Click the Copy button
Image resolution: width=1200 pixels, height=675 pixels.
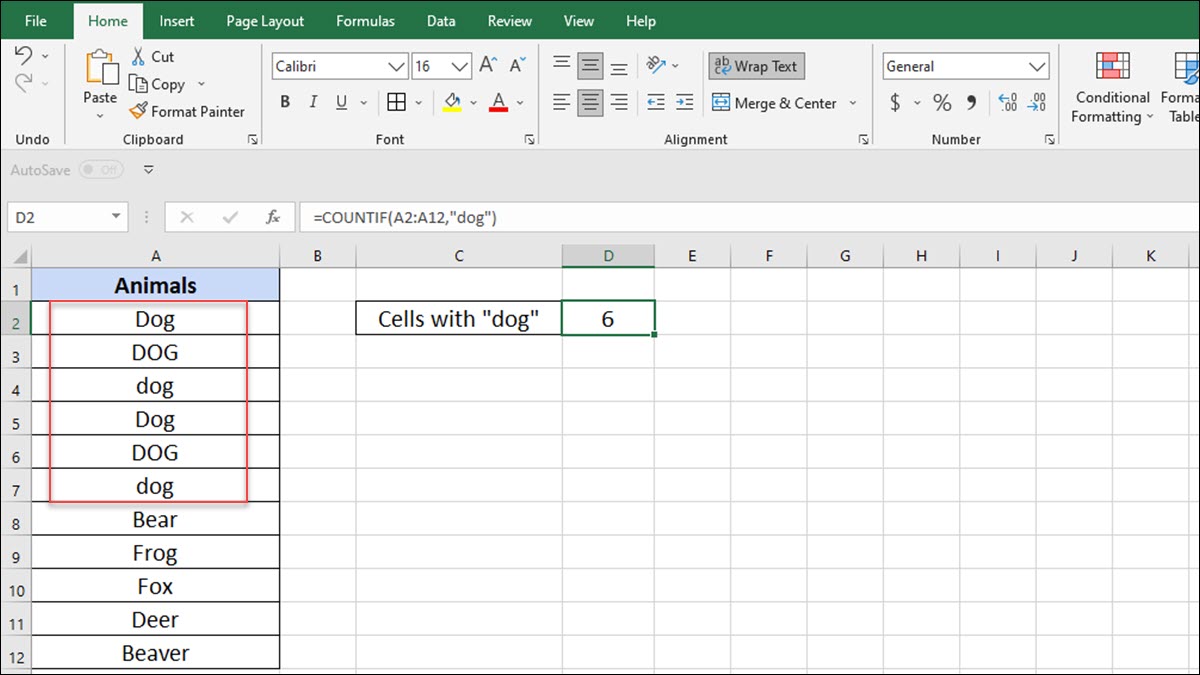click(x=157, y=84)
